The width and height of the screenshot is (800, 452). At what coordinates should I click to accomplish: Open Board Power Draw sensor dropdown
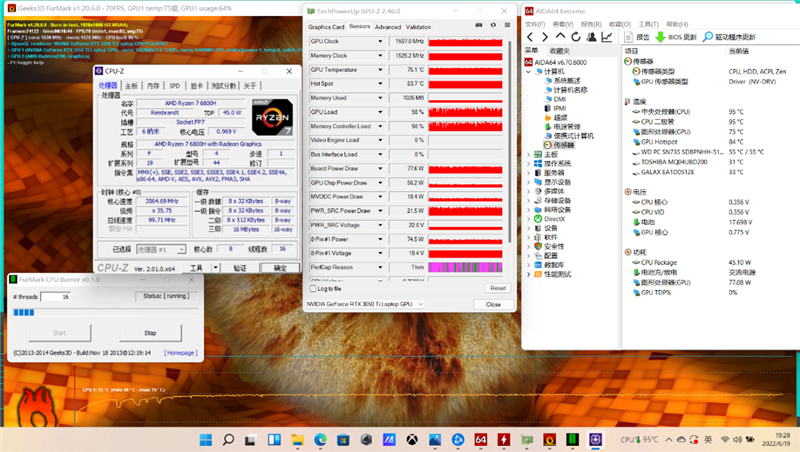point(380,168)
